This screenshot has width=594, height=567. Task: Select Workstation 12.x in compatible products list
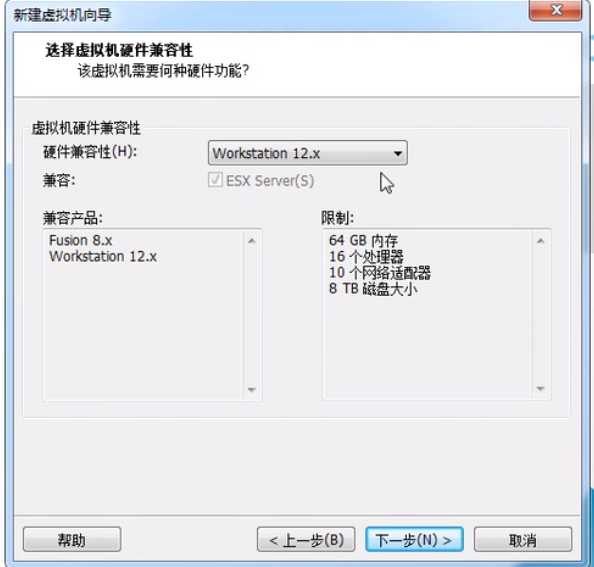tap(103, 256)
